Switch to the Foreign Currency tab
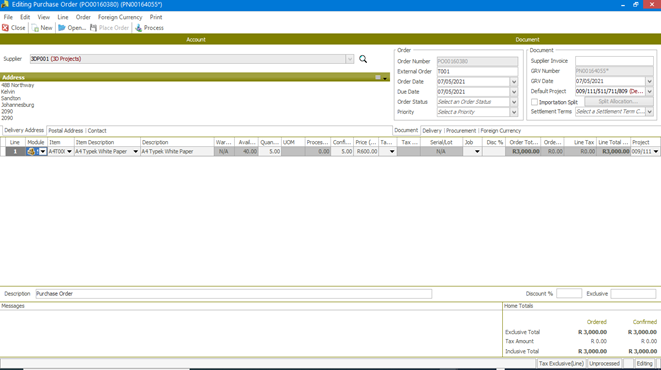This screenshot has width=661, height=370. (x=500, y=131)
